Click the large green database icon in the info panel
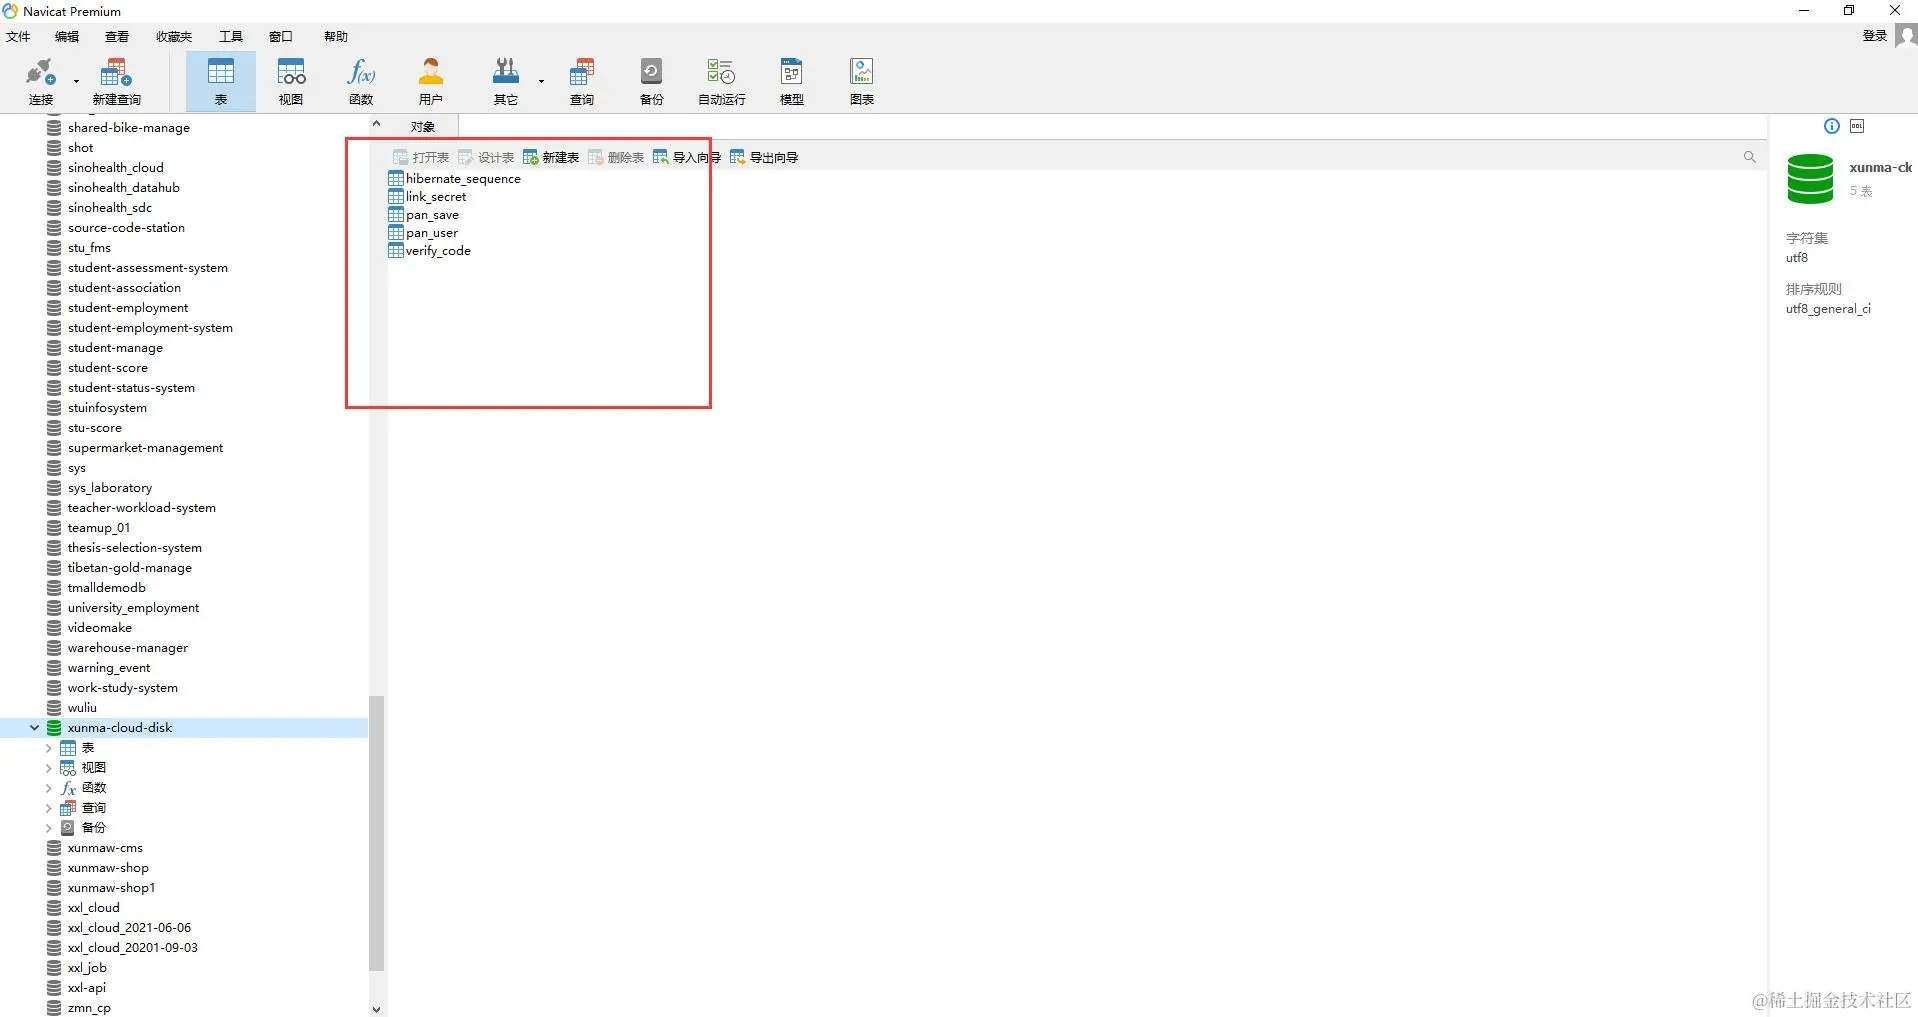 (1810, 179)
